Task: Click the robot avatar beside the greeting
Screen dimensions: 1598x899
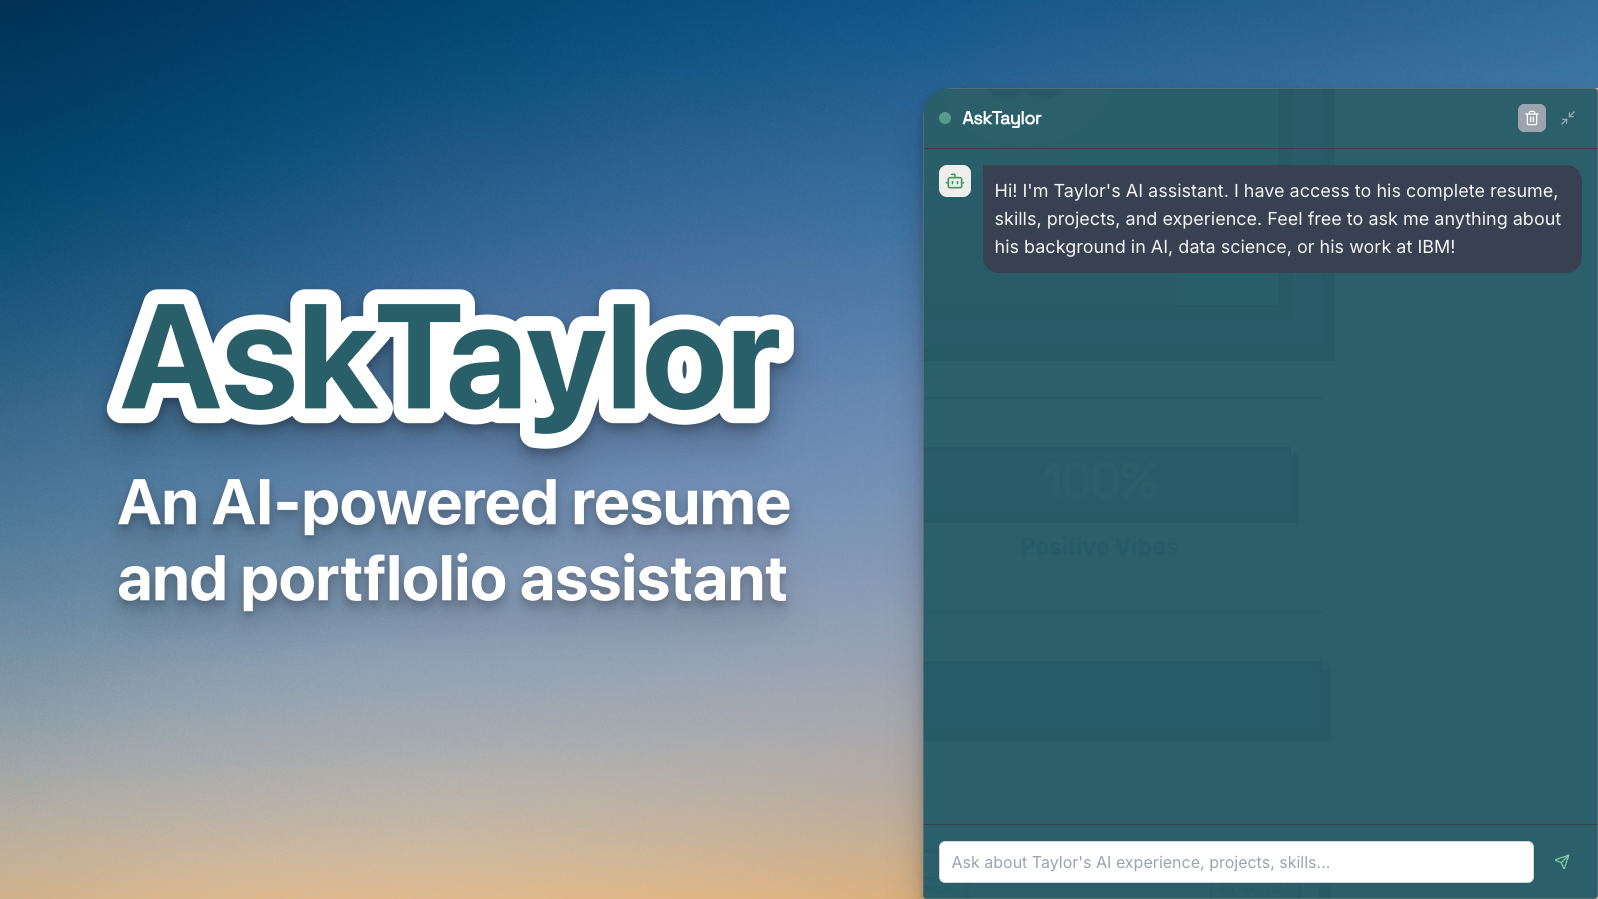Action: pyautogui.click(x=955, y=181)
